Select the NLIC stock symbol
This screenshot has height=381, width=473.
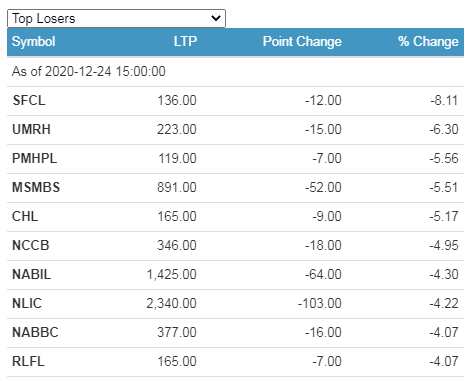27,303
